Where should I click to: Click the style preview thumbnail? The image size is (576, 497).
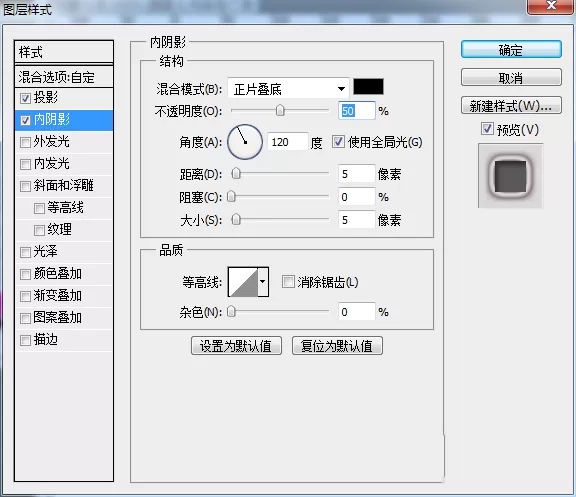click(510, 176)
